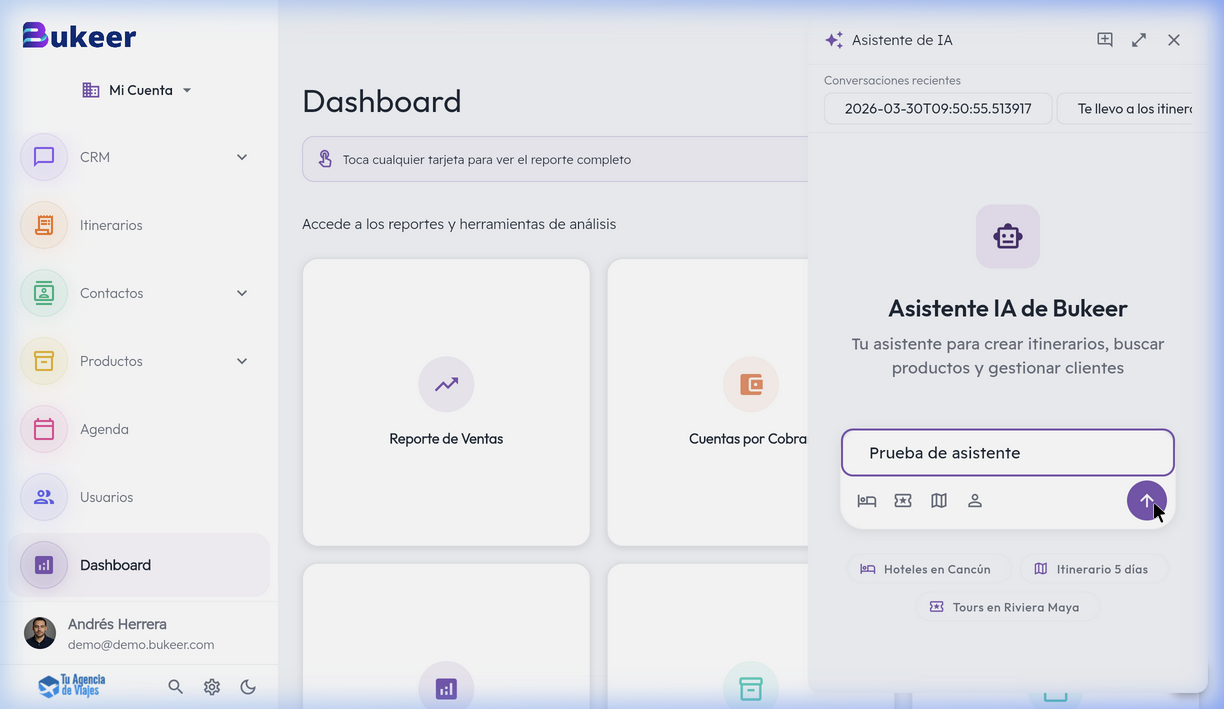Open the search icon in the bottom bar
This screenshot has height=709, width=1224.
(175, 687)
